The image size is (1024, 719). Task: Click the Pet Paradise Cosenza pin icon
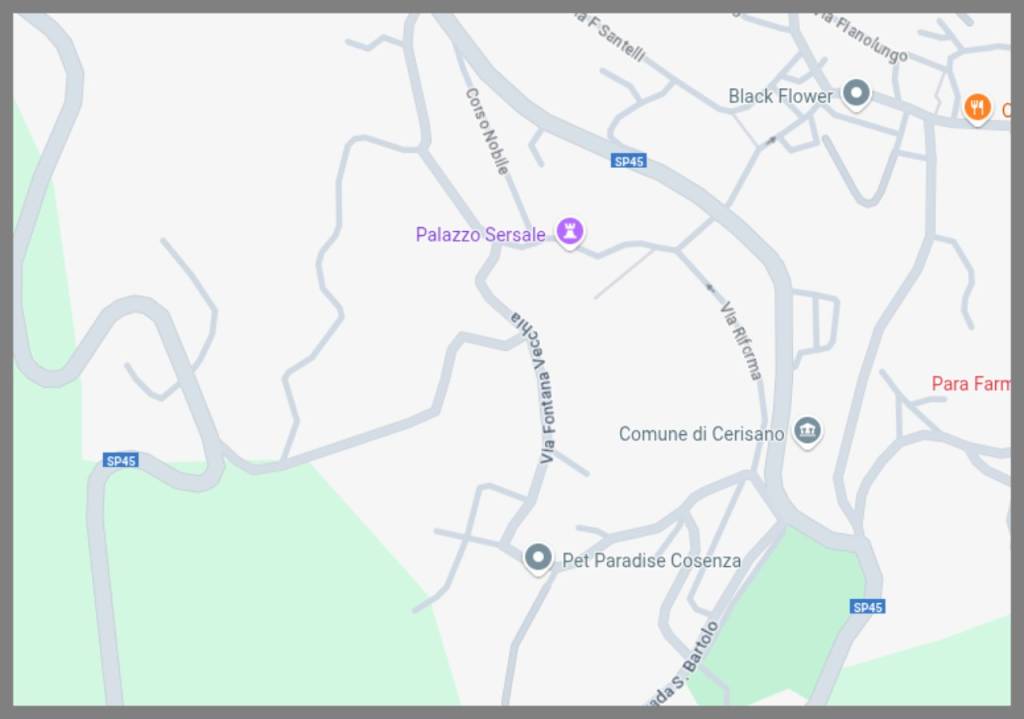(538, 558)
